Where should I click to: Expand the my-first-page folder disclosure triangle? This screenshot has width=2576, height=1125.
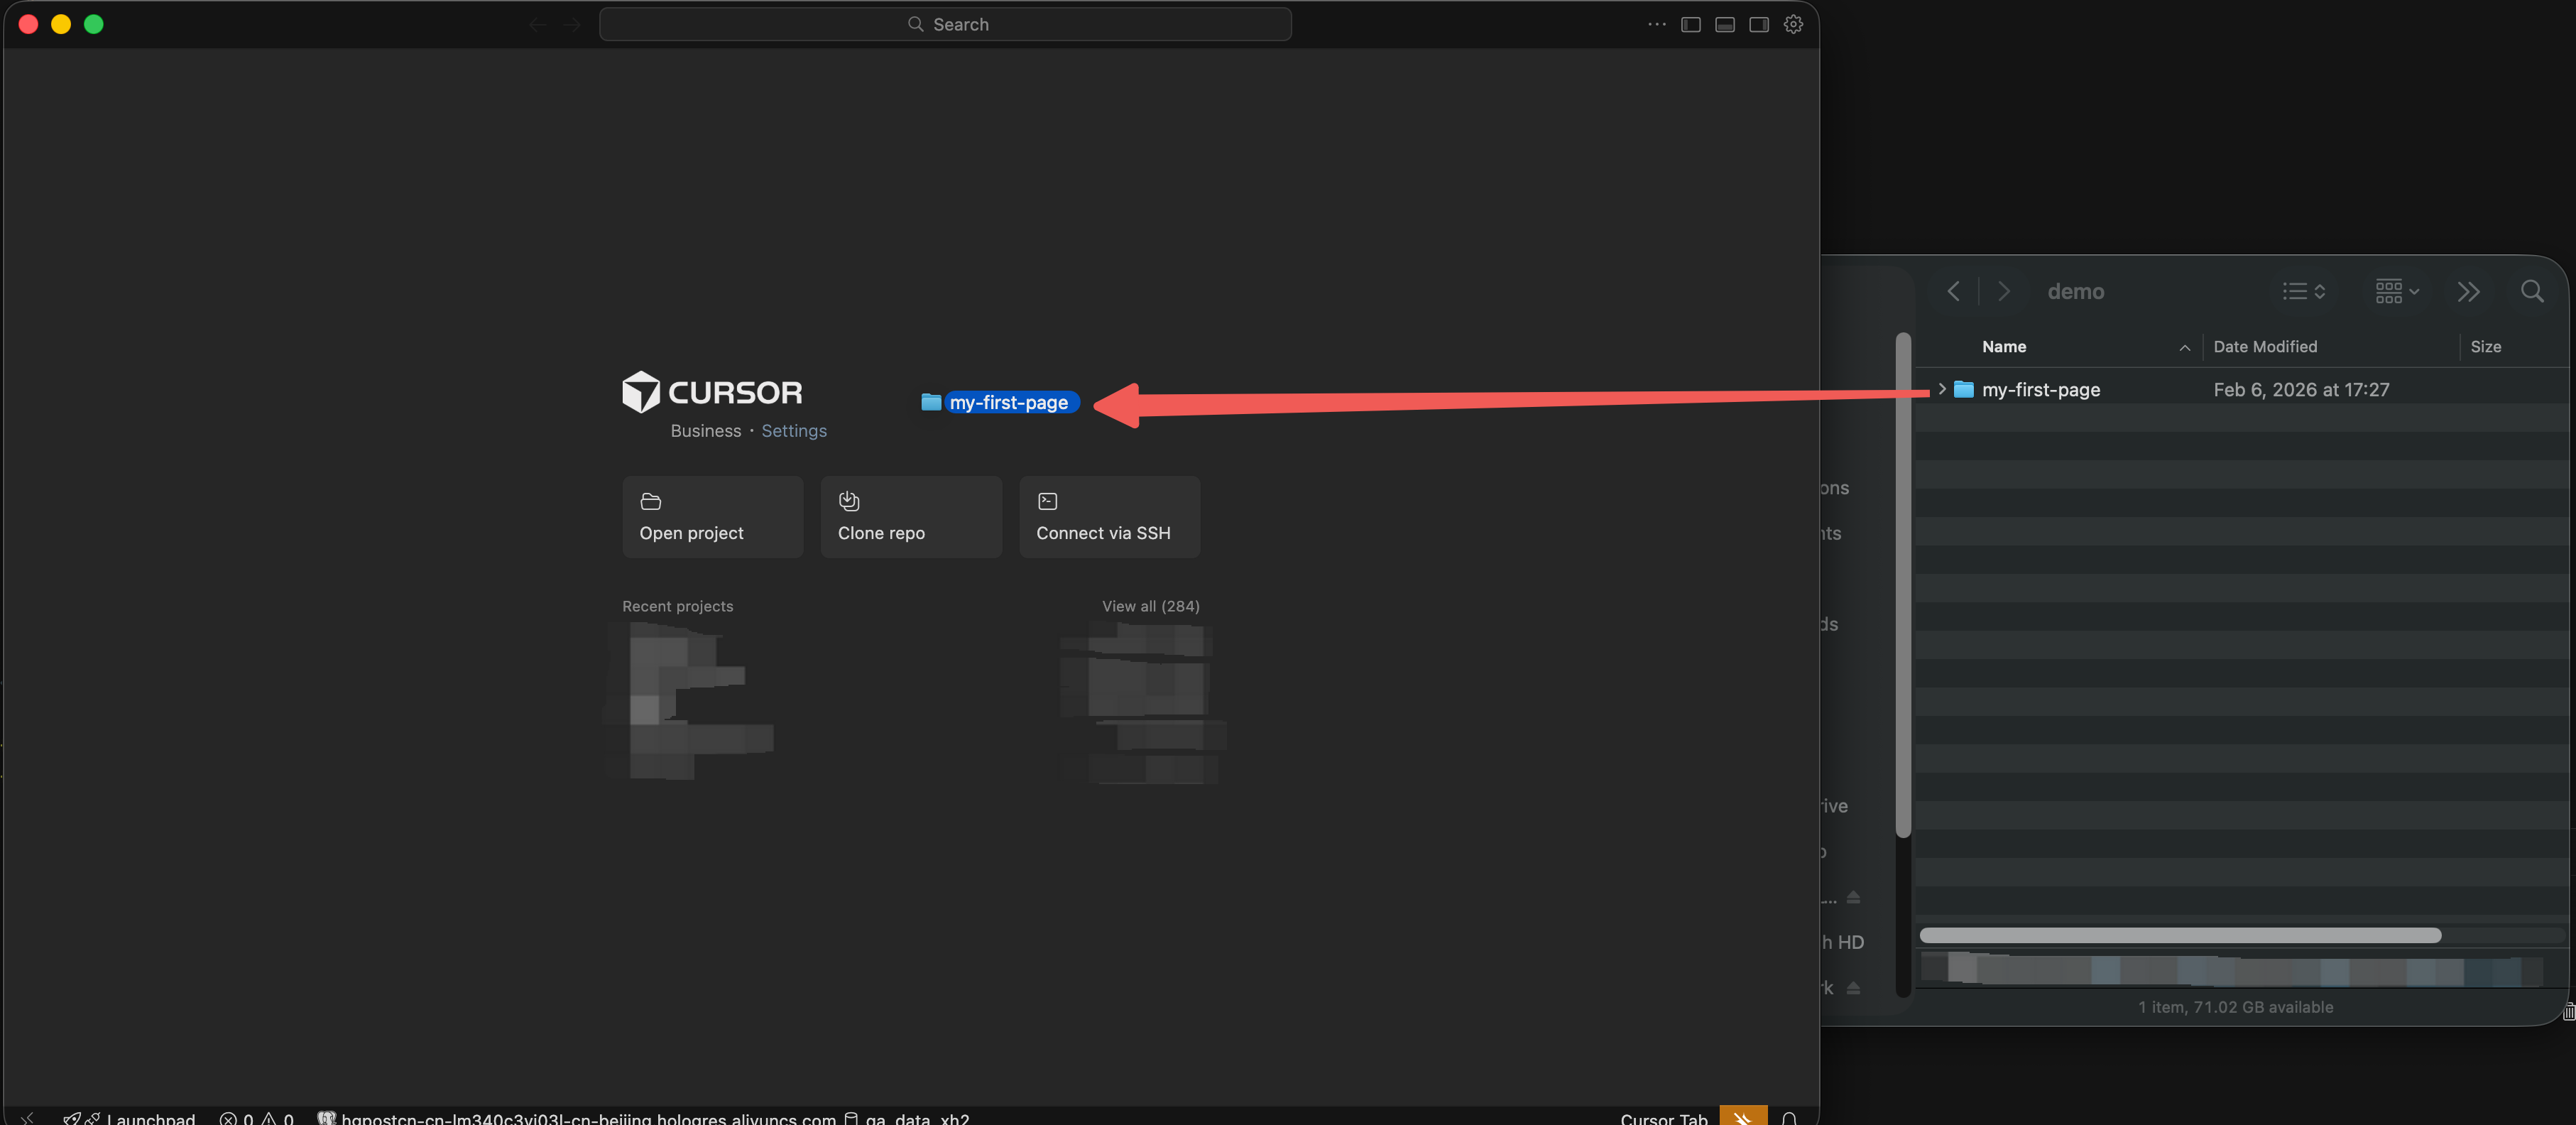tap(1941, 389)
